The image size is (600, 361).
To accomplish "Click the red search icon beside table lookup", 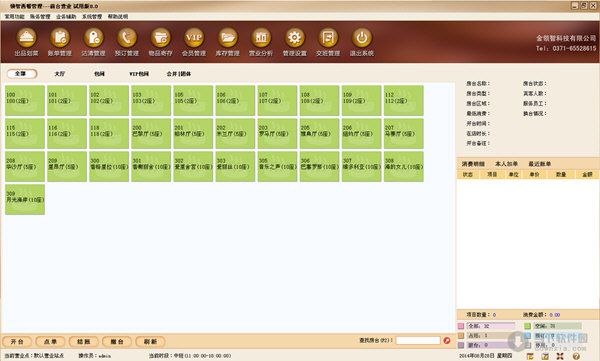I will click(x=447, y=340).
